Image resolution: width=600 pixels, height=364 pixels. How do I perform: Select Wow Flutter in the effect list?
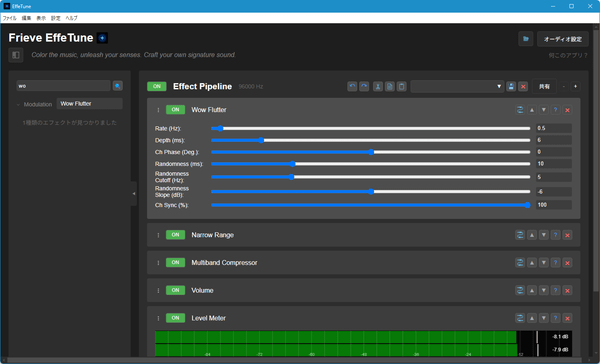tap(90, 104)
